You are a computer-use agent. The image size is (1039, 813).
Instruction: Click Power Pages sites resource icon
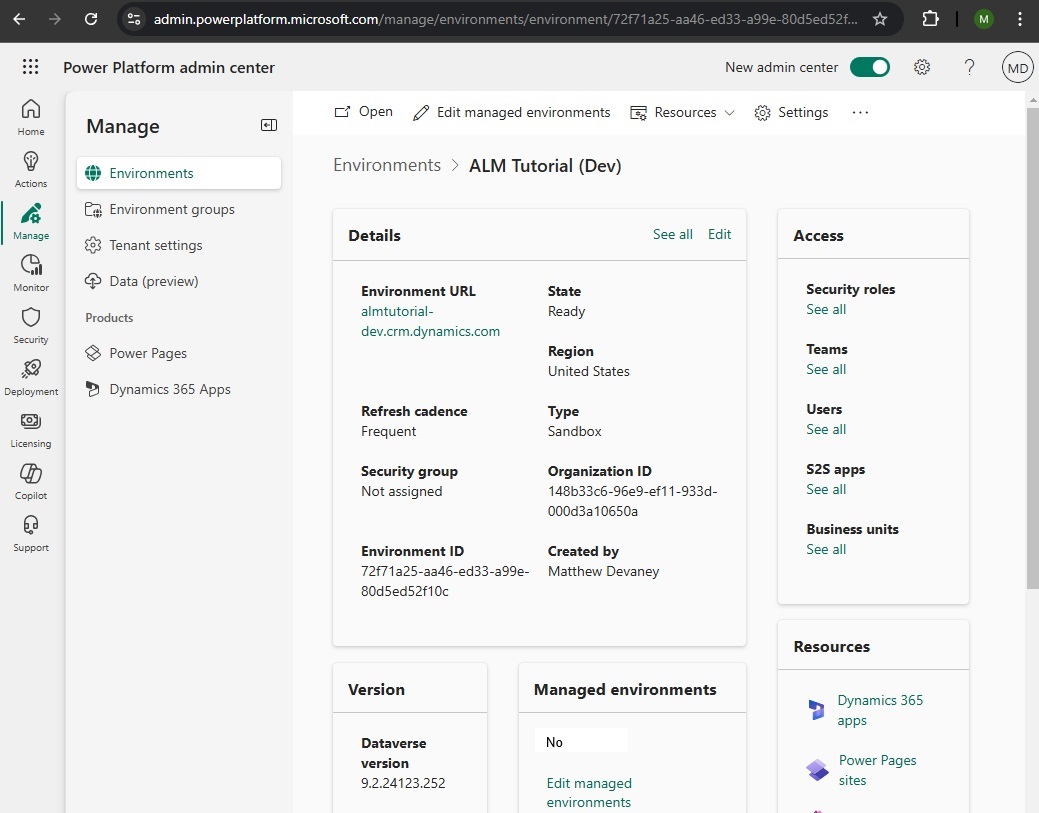tap(817, 770)
